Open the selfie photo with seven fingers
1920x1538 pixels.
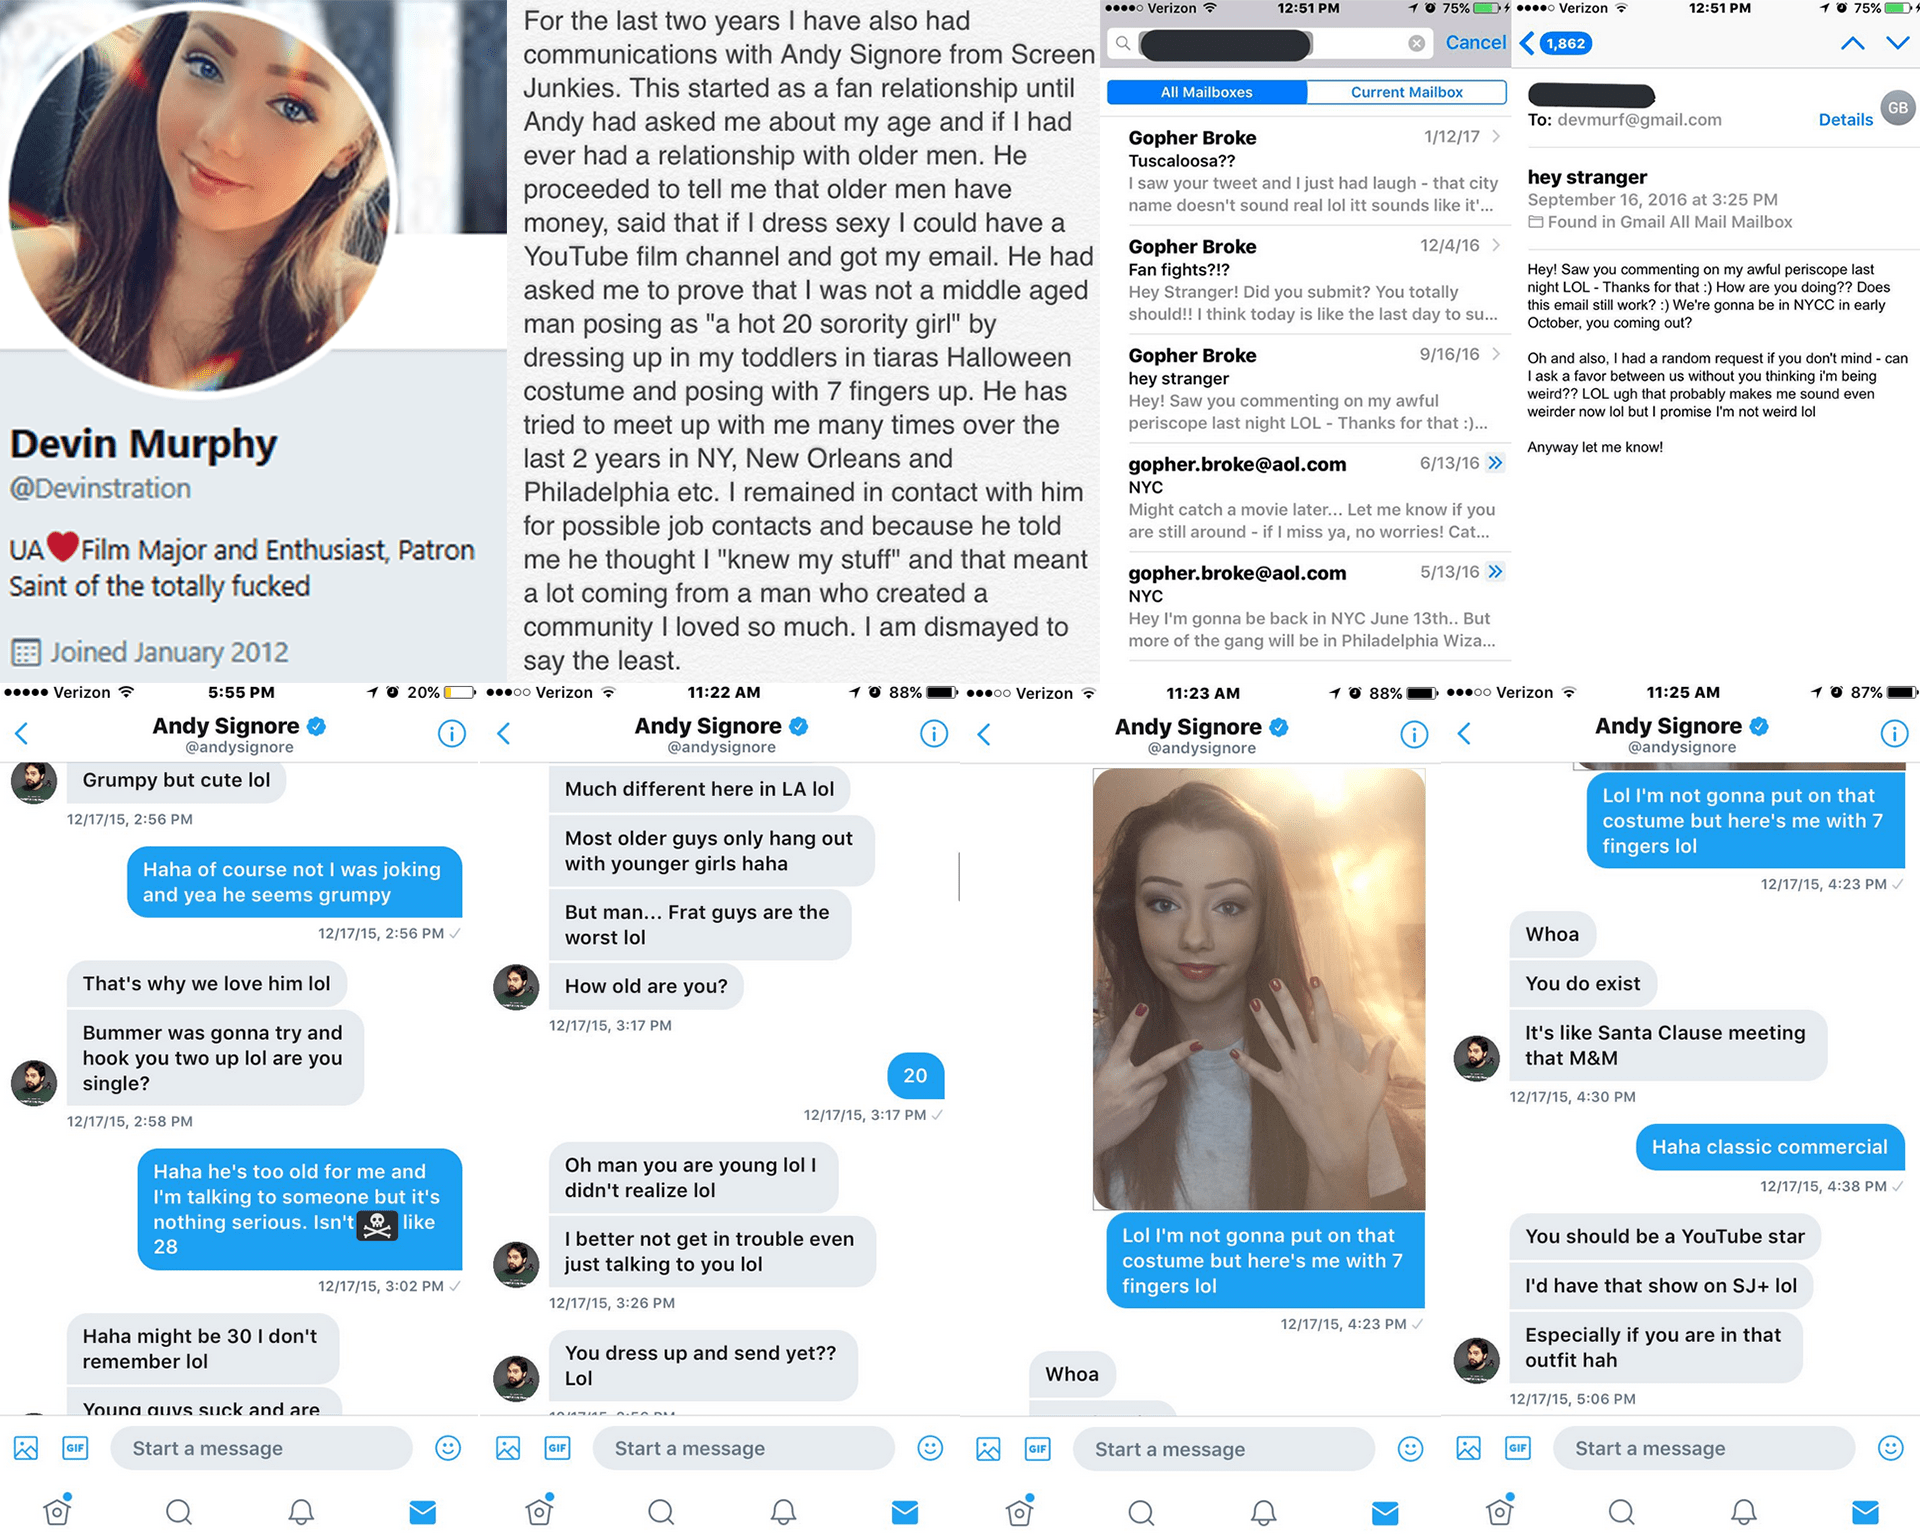[1259, 989]
